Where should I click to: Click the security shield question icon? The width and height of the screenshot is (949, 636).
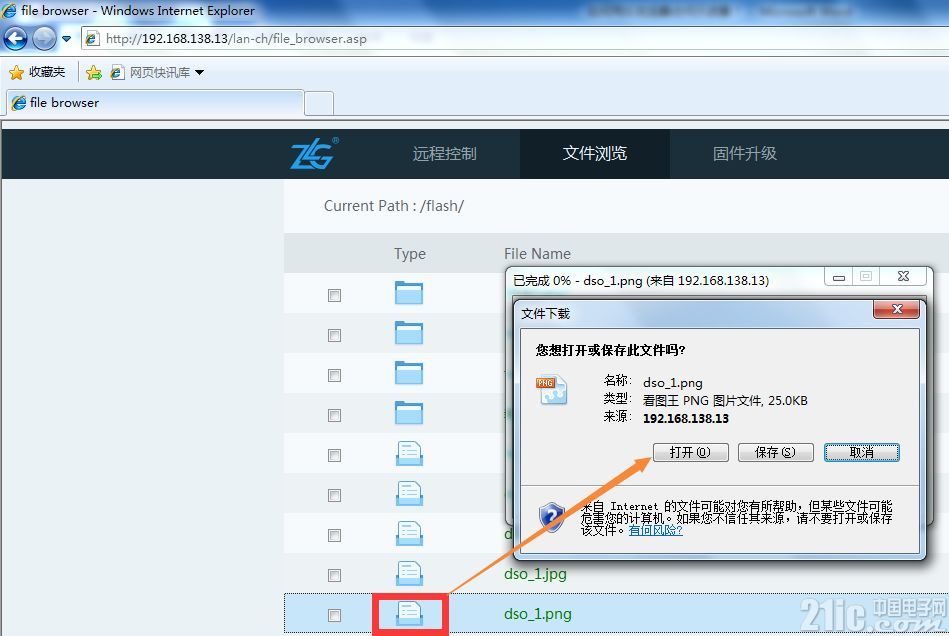click(551, 517)
